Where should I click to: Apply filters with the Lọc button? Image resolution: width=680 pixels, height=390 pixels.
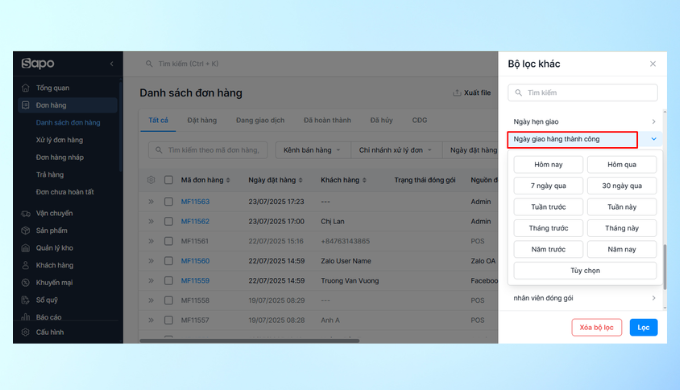pos(644,328)
